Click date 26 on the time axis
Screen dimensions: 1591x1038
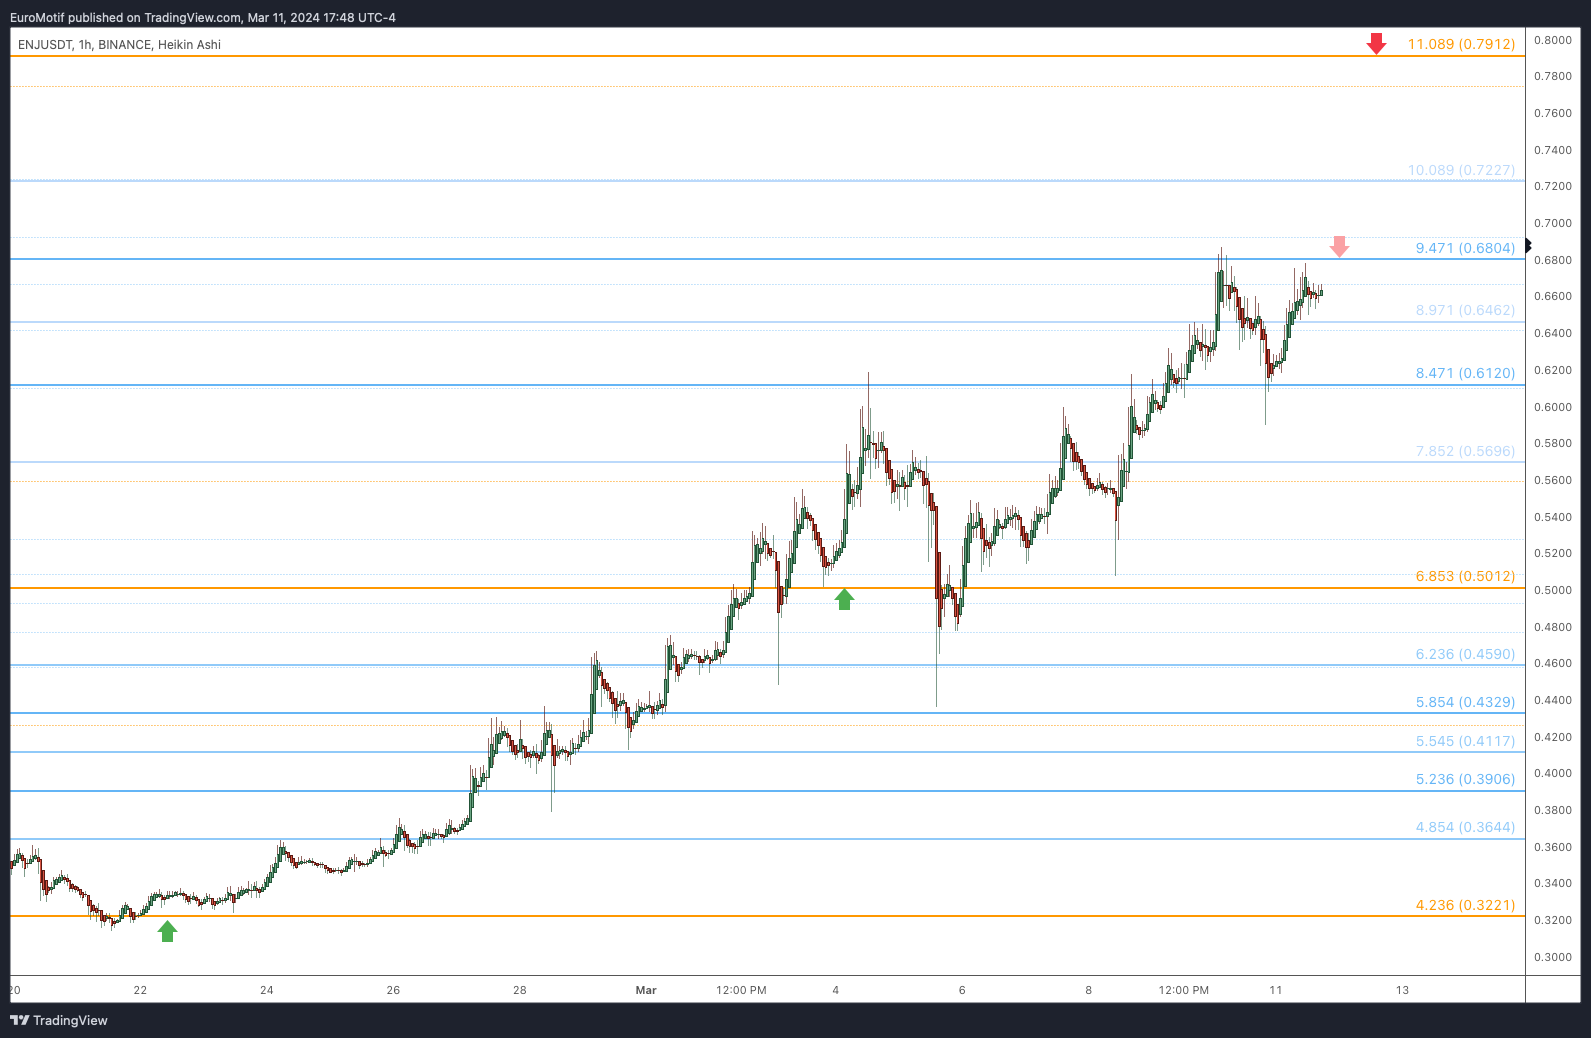[393, 990]
